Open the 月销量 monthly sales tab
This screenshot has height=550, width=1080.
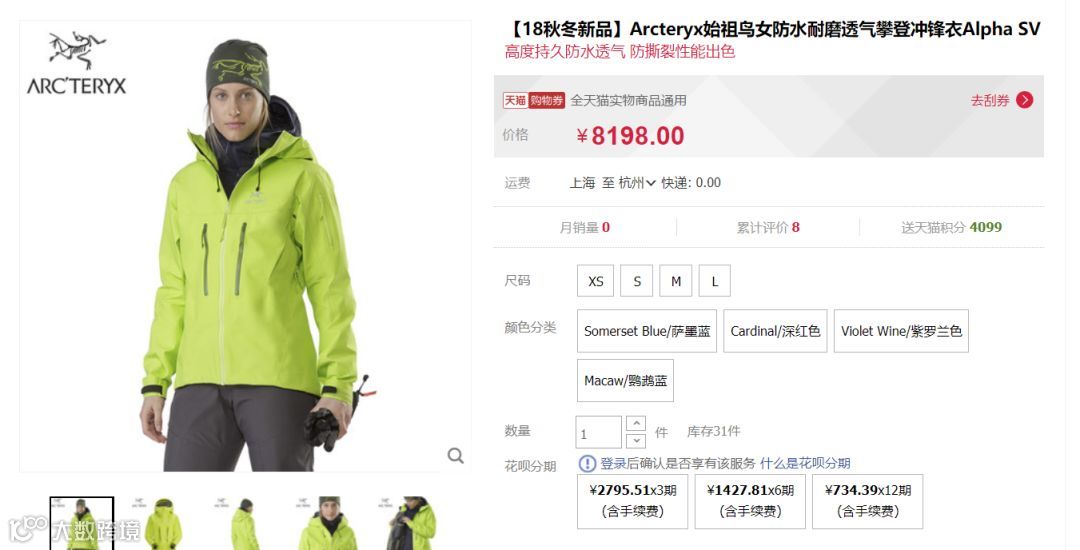[x=585, y=227]
